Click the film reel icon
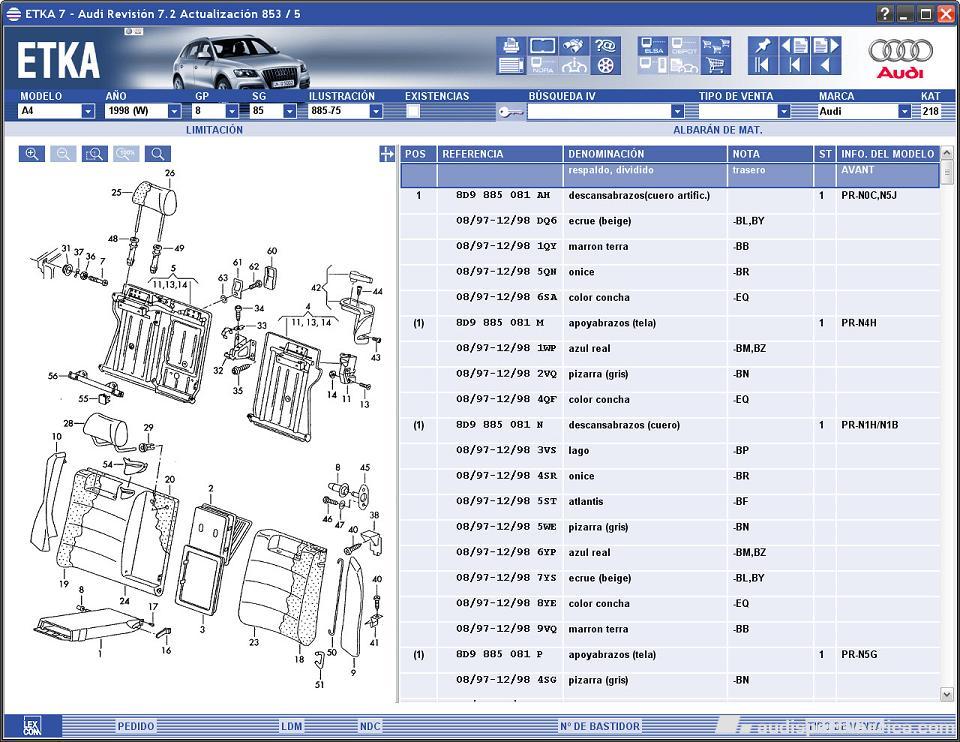Viewport: 960px width, 742px height. point(605,65)
